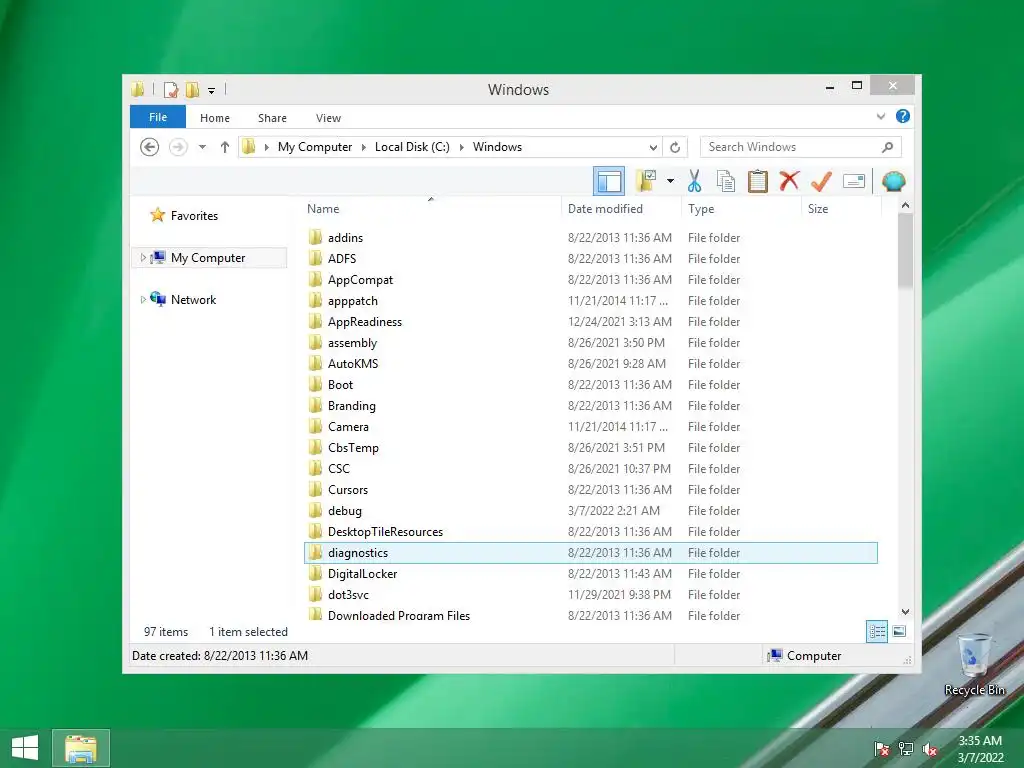Open the quick access toolbar dropdown arrow

[x=212, y=91]
